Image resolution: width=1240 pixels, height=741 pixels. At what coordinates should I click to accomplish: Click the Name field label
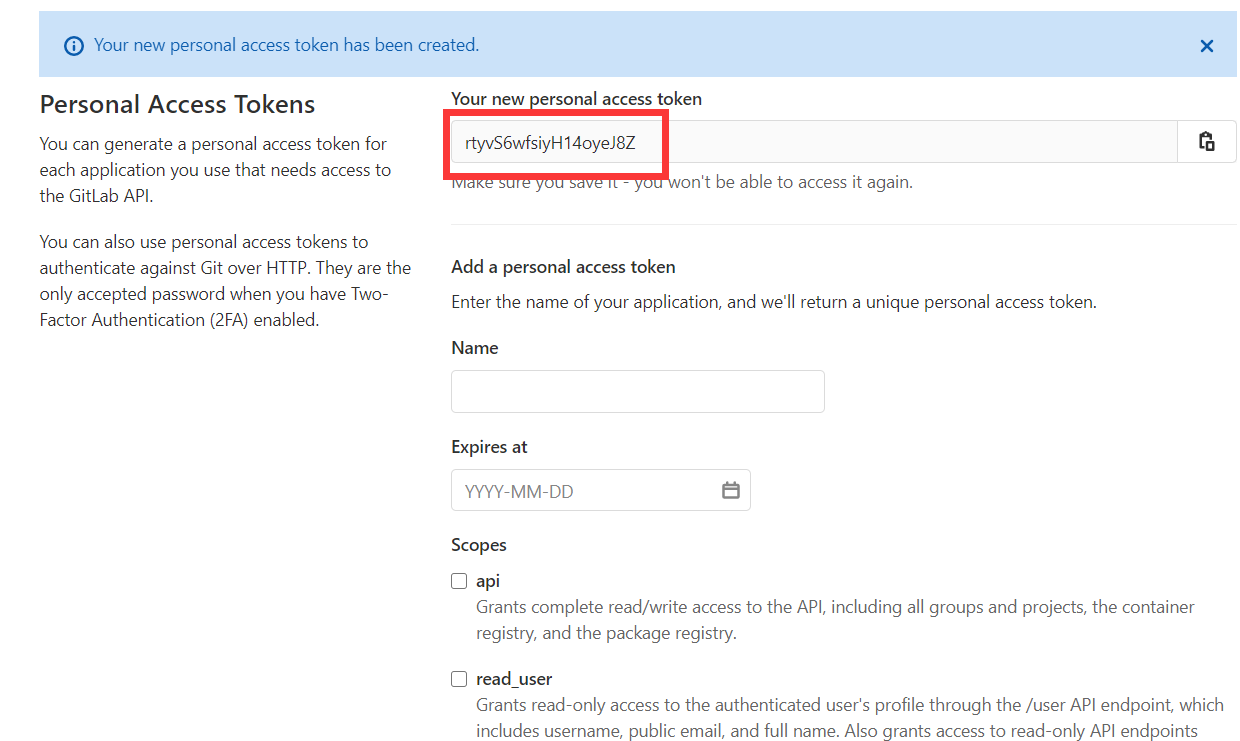click(474, 348)
